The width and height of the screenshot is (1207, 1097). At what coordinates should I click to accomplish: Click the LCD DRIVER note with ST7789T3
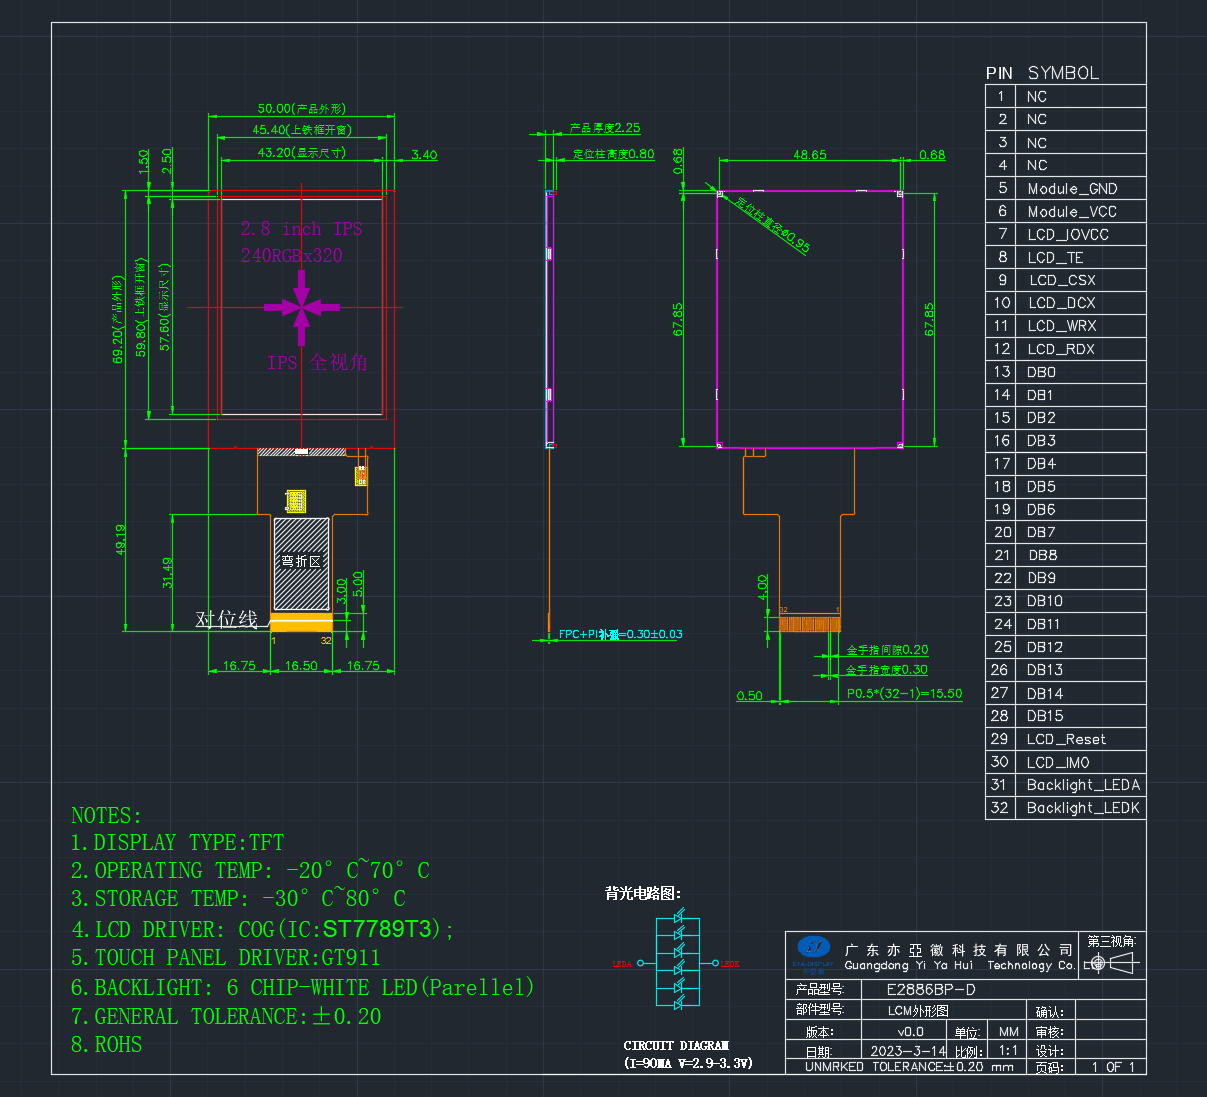coord(263,929)
